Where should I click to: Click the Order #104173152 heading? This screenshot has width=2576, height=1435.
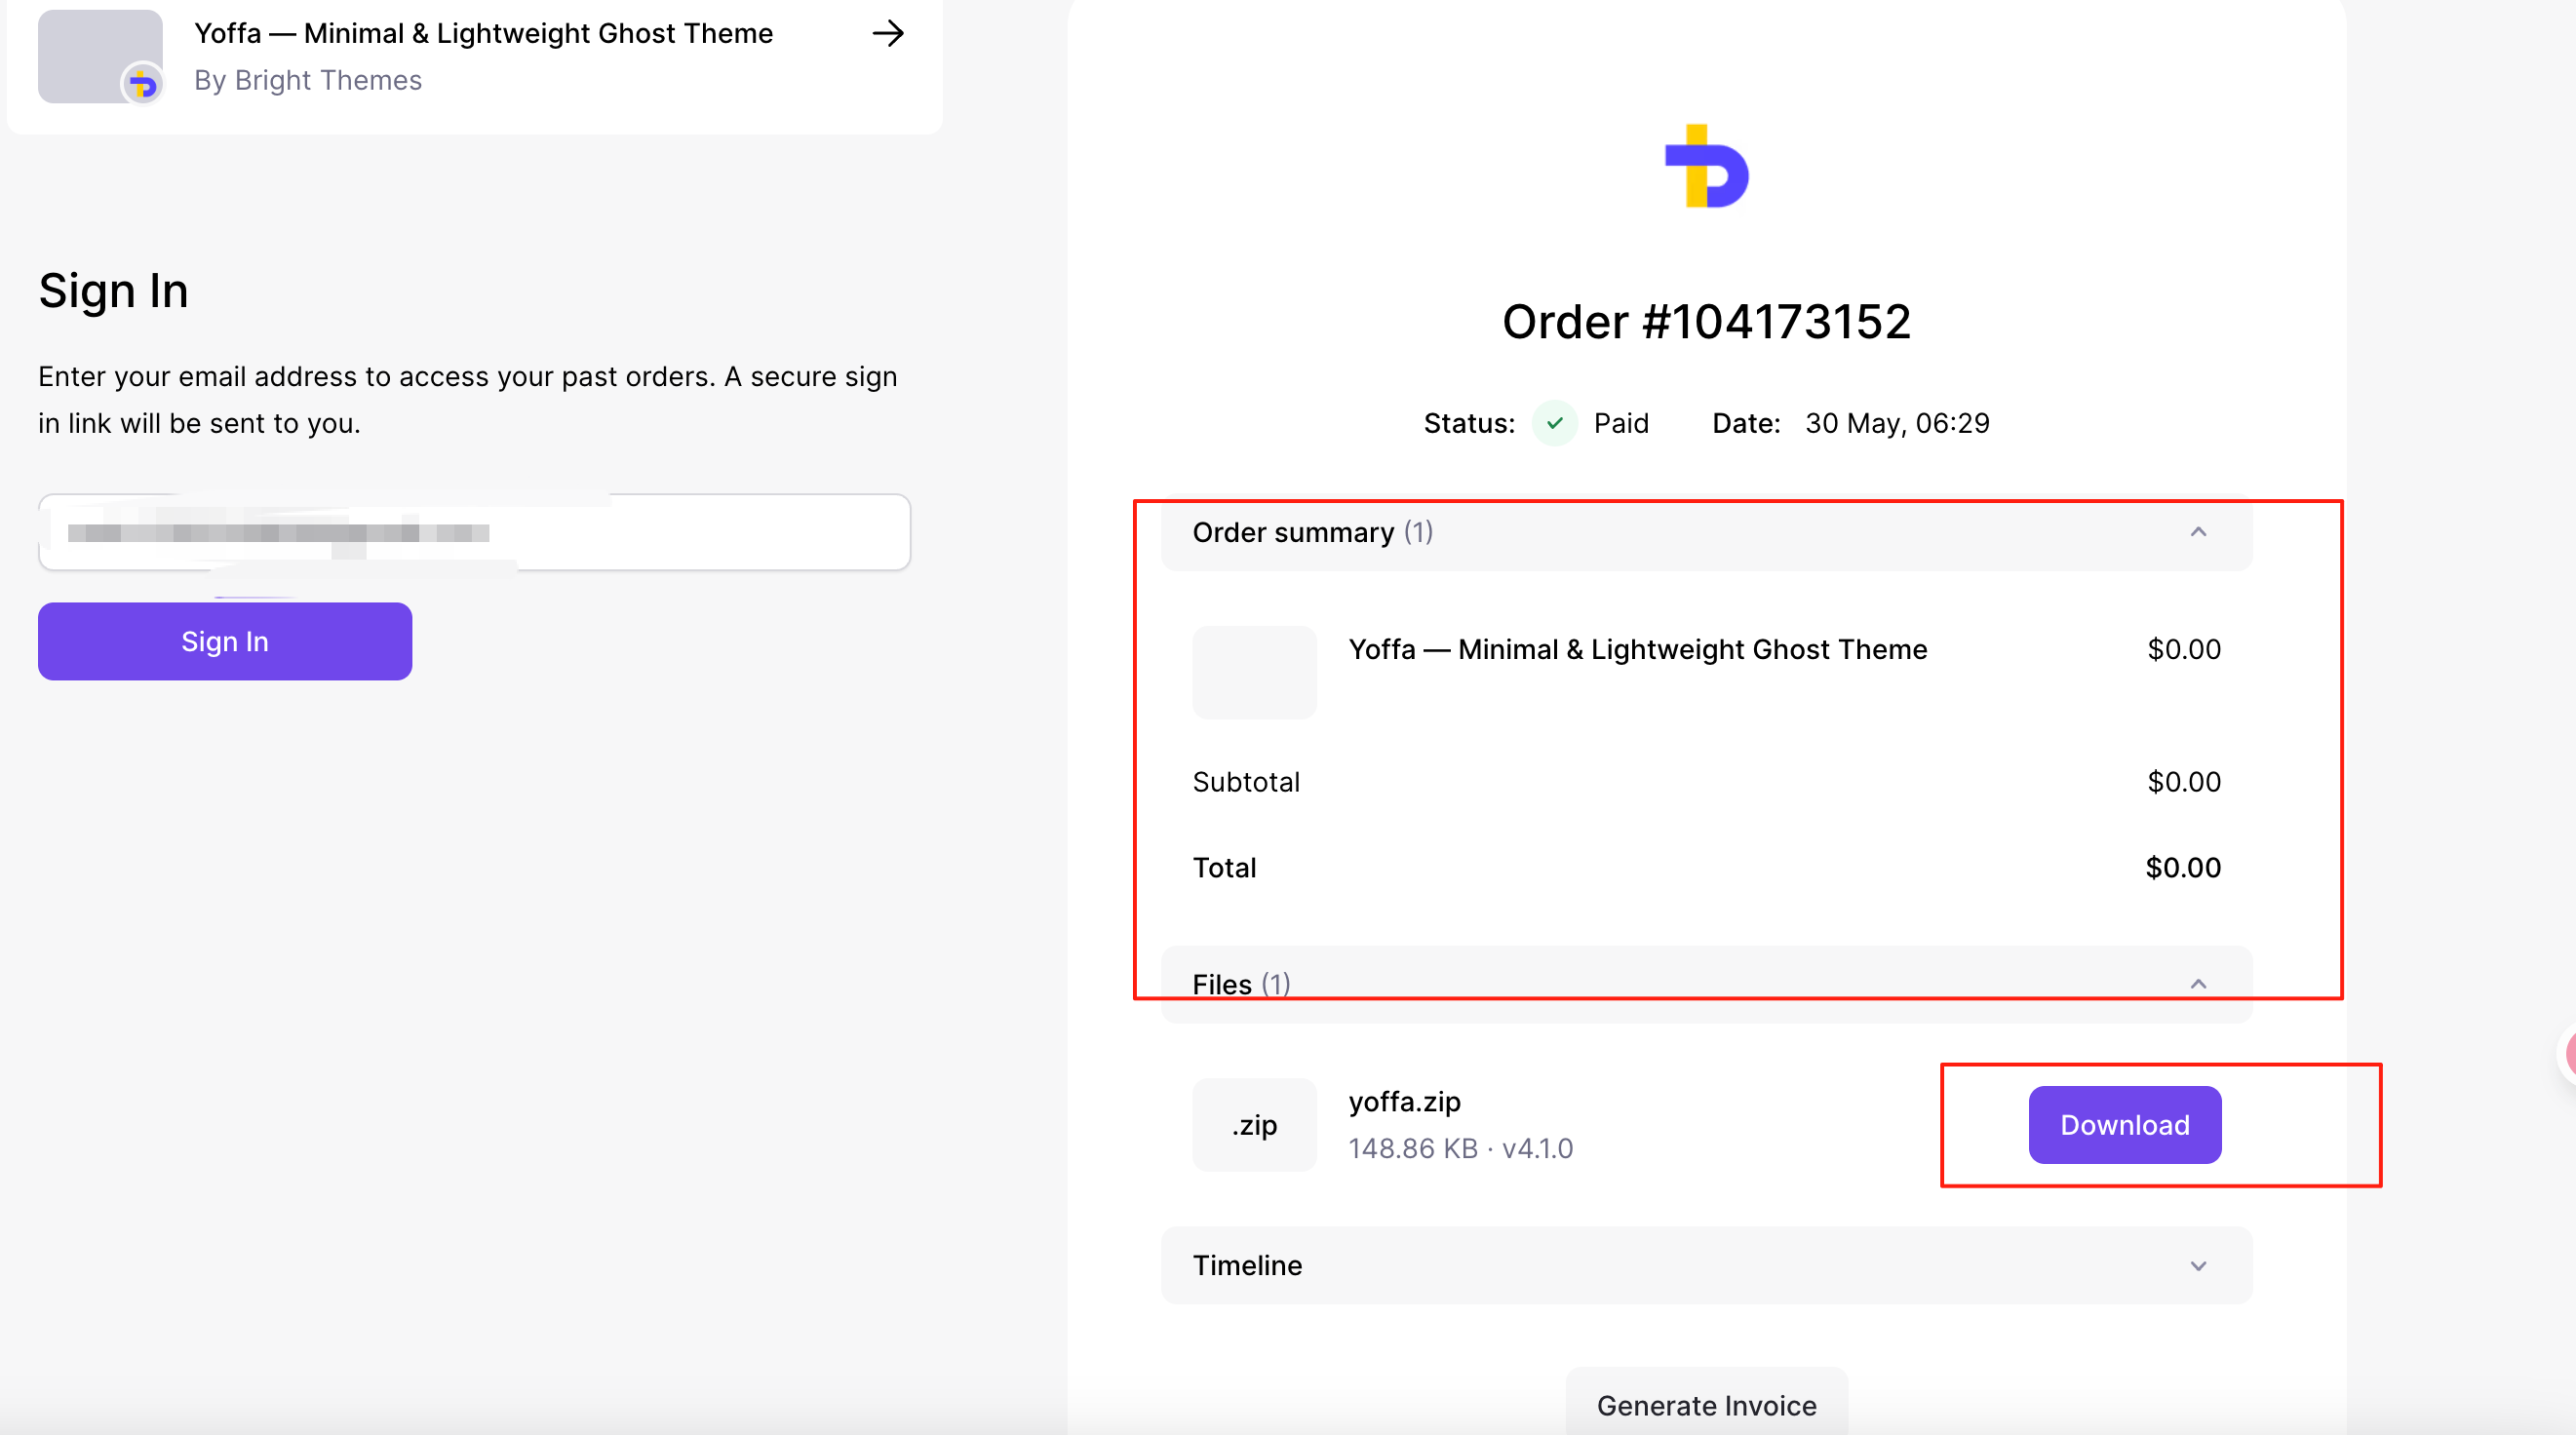pos(1706,322)
